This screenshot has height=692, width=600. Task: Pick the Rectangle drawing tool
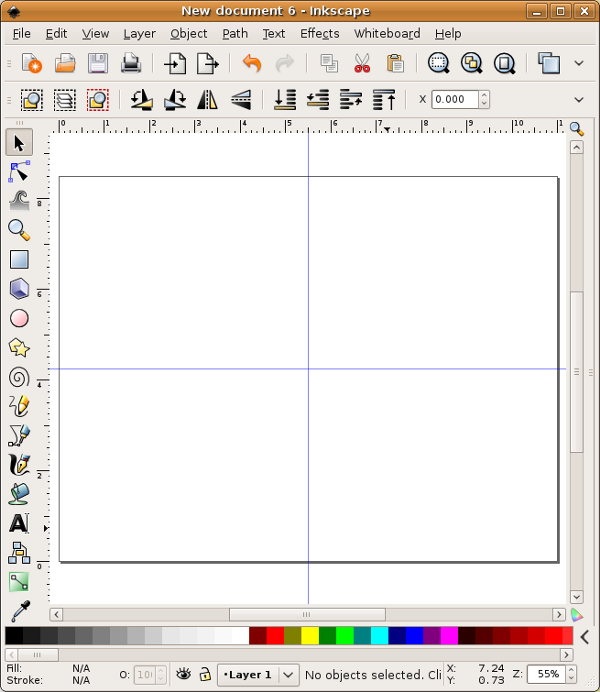(19, 260)
